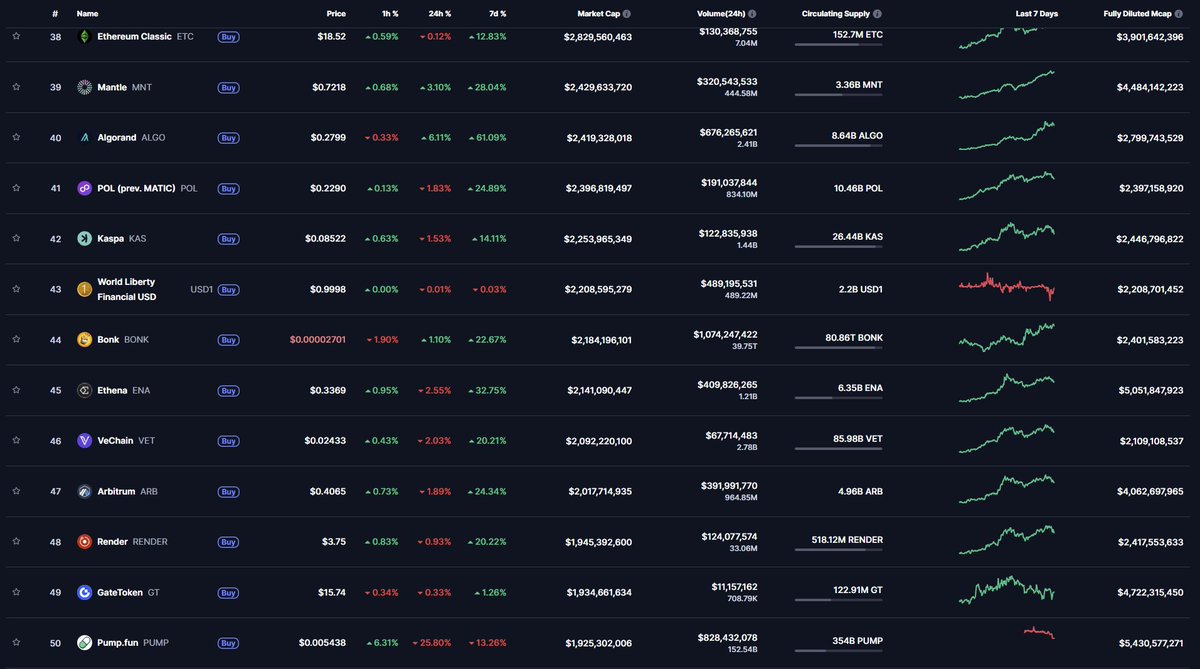Mark Arbitrum with its watchlist star

[16, 491]
